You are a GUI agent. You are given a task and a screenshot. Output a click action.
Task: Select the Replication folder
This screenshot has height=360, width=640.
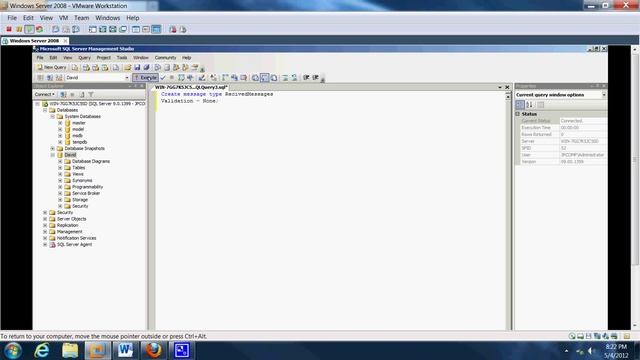point(67,225)
